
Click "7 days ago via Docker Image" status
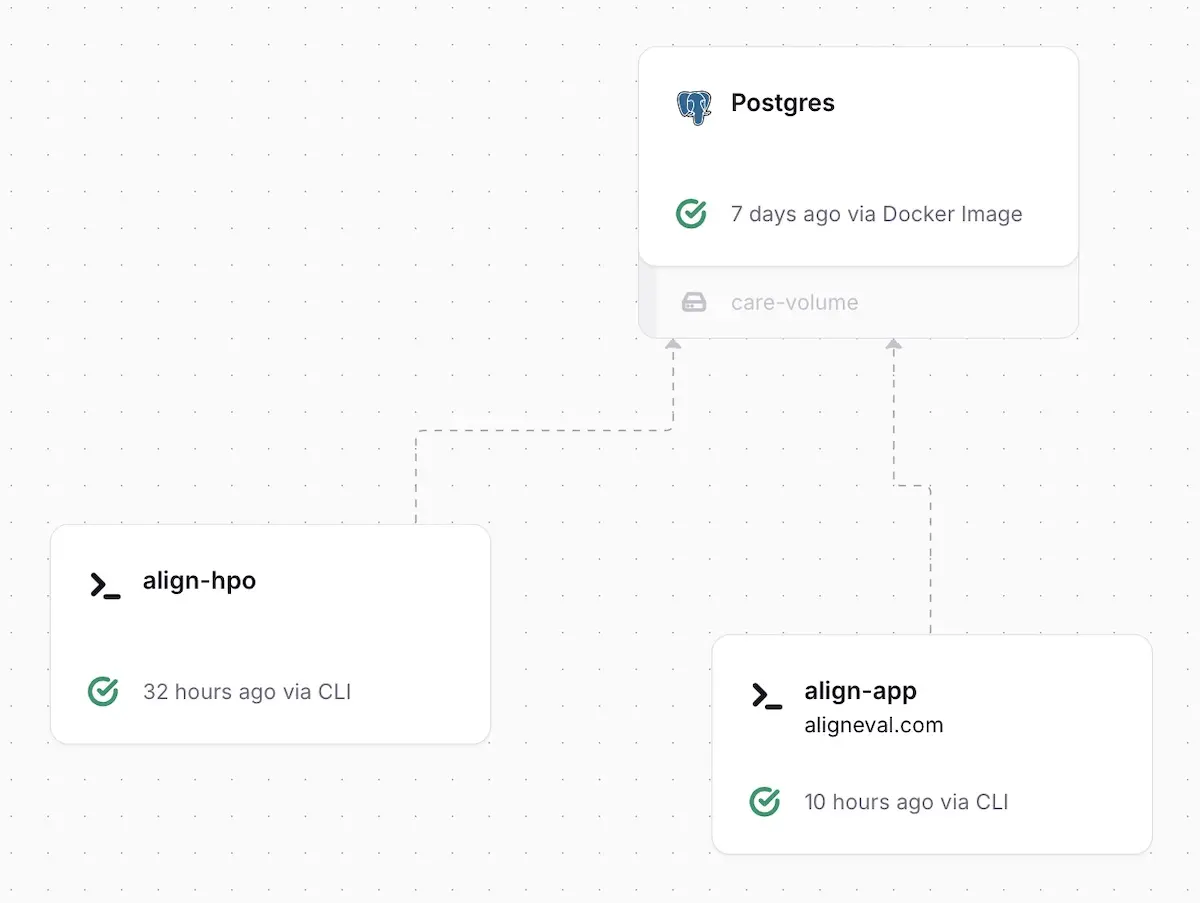pos(876,214)
